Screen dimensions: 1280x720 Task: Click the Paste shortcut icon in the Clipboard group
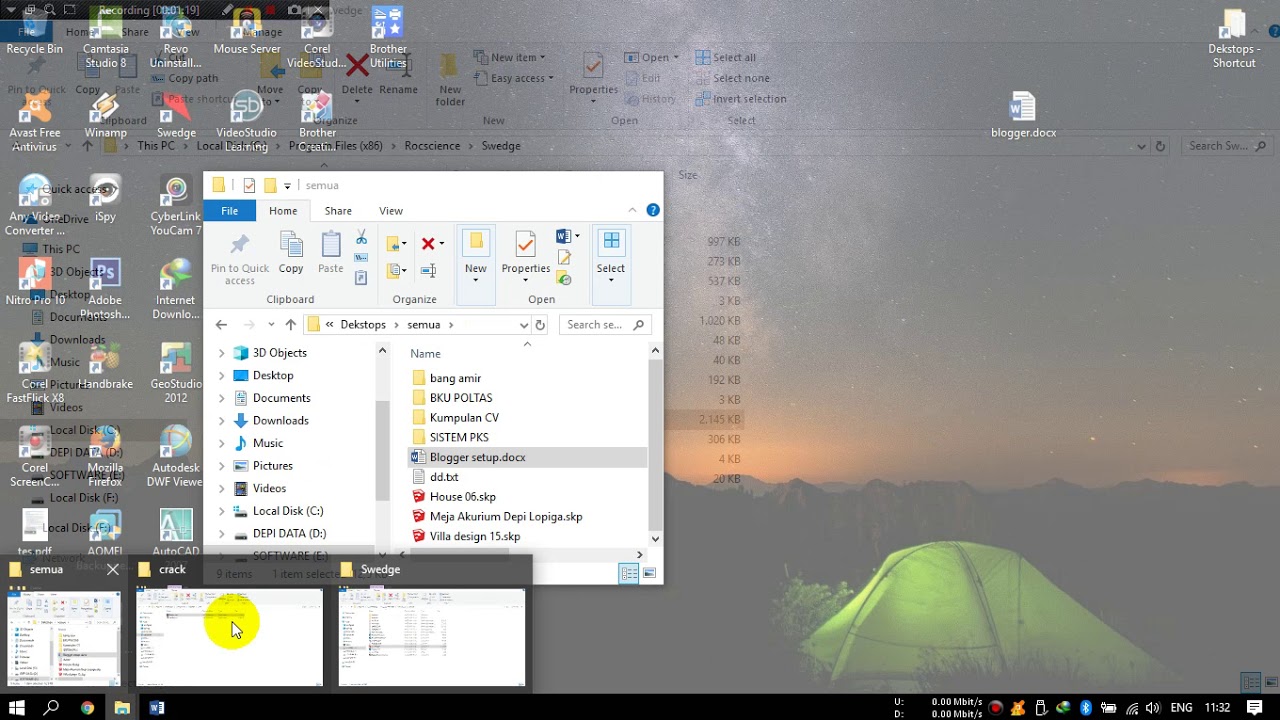[361, 278]
